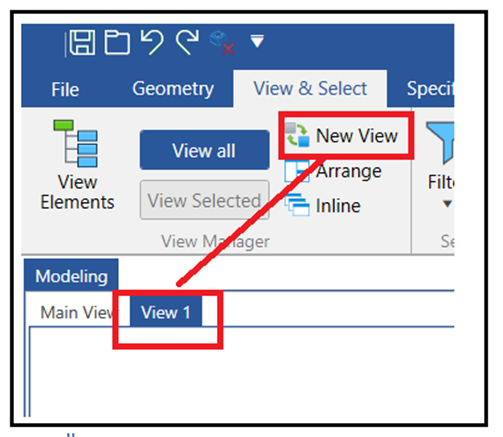The width and height of the screenshot is (503, 437).
Task: Create a New View
Action: [342, 136]
